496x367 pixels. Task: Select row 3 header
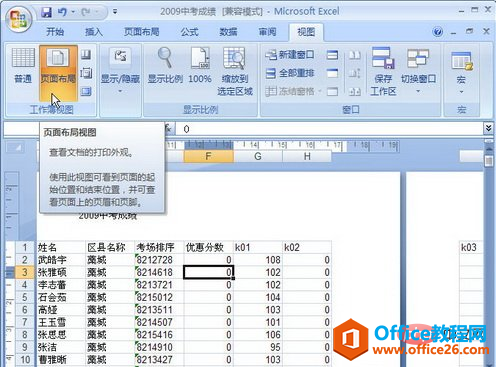(x=25, y=272)
